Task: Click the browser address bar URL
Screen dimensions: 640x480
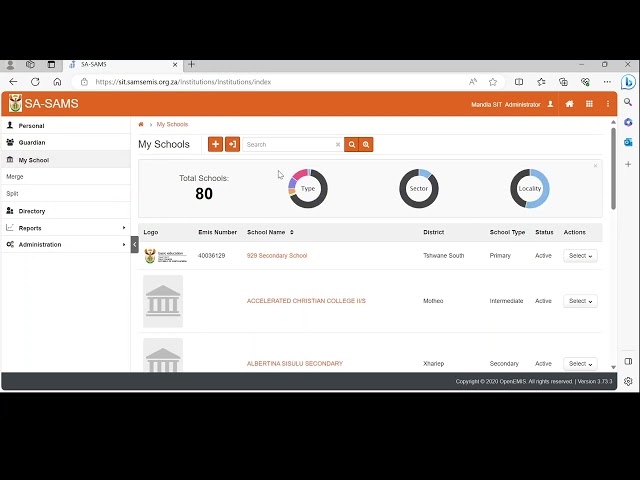Action: 183,82
